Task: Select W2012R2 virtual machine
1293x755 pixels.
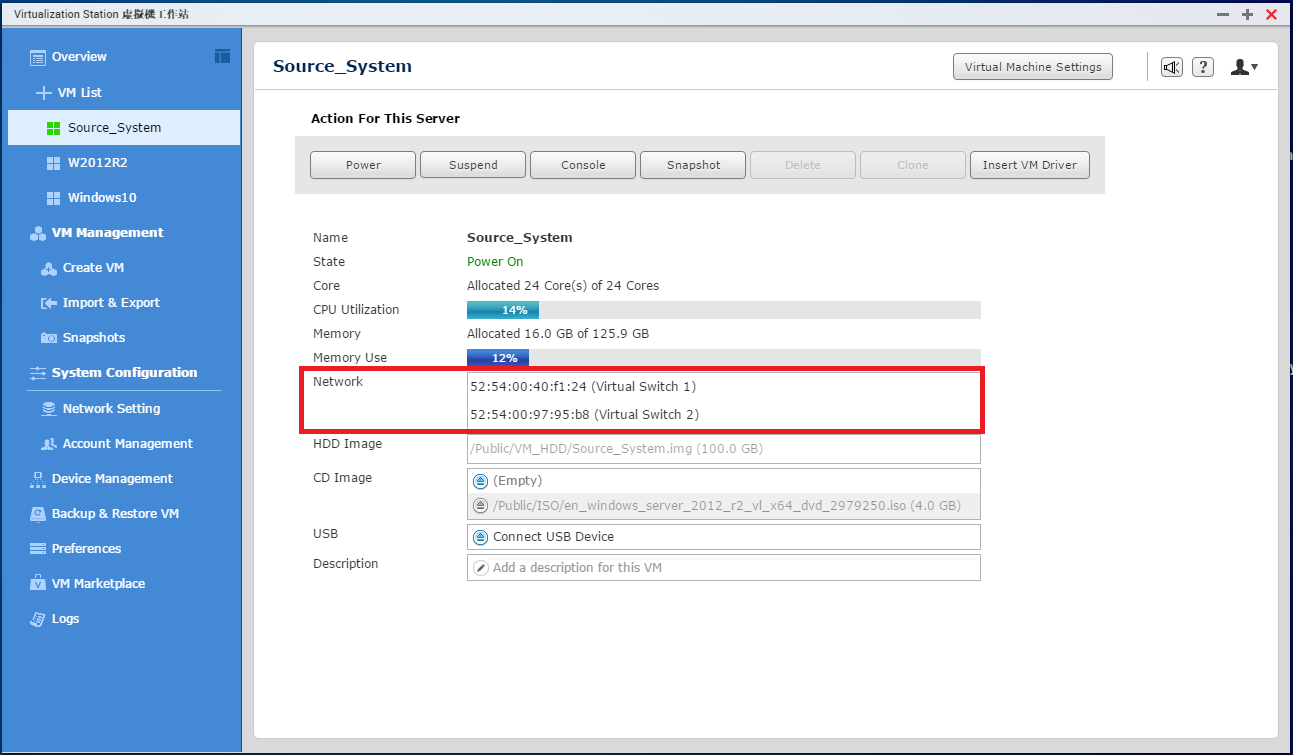Action: 97,163
